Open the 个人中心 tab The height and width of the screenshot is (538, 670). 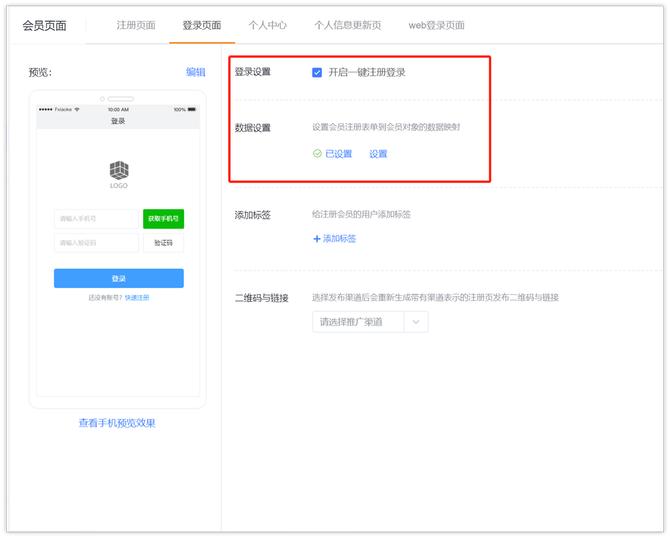[x=267, y=25]
